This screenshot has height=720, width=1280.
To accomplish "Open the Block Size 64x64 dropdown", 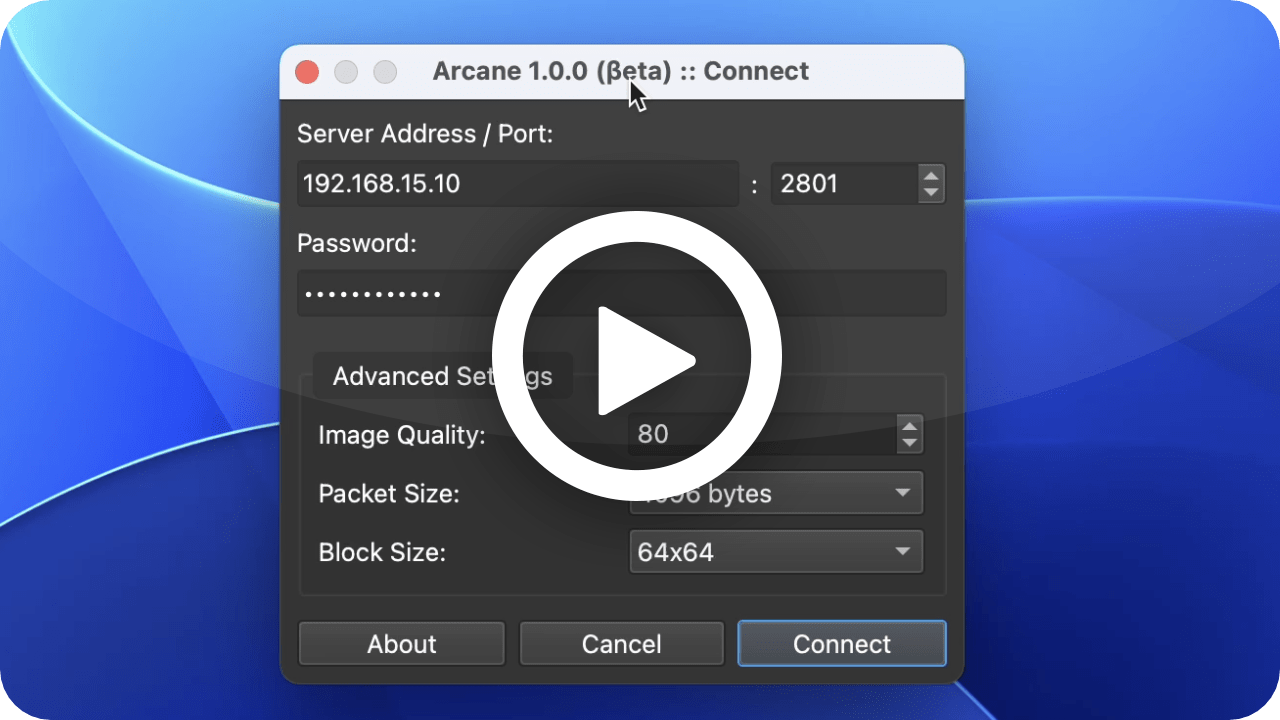I will point(776,552).
